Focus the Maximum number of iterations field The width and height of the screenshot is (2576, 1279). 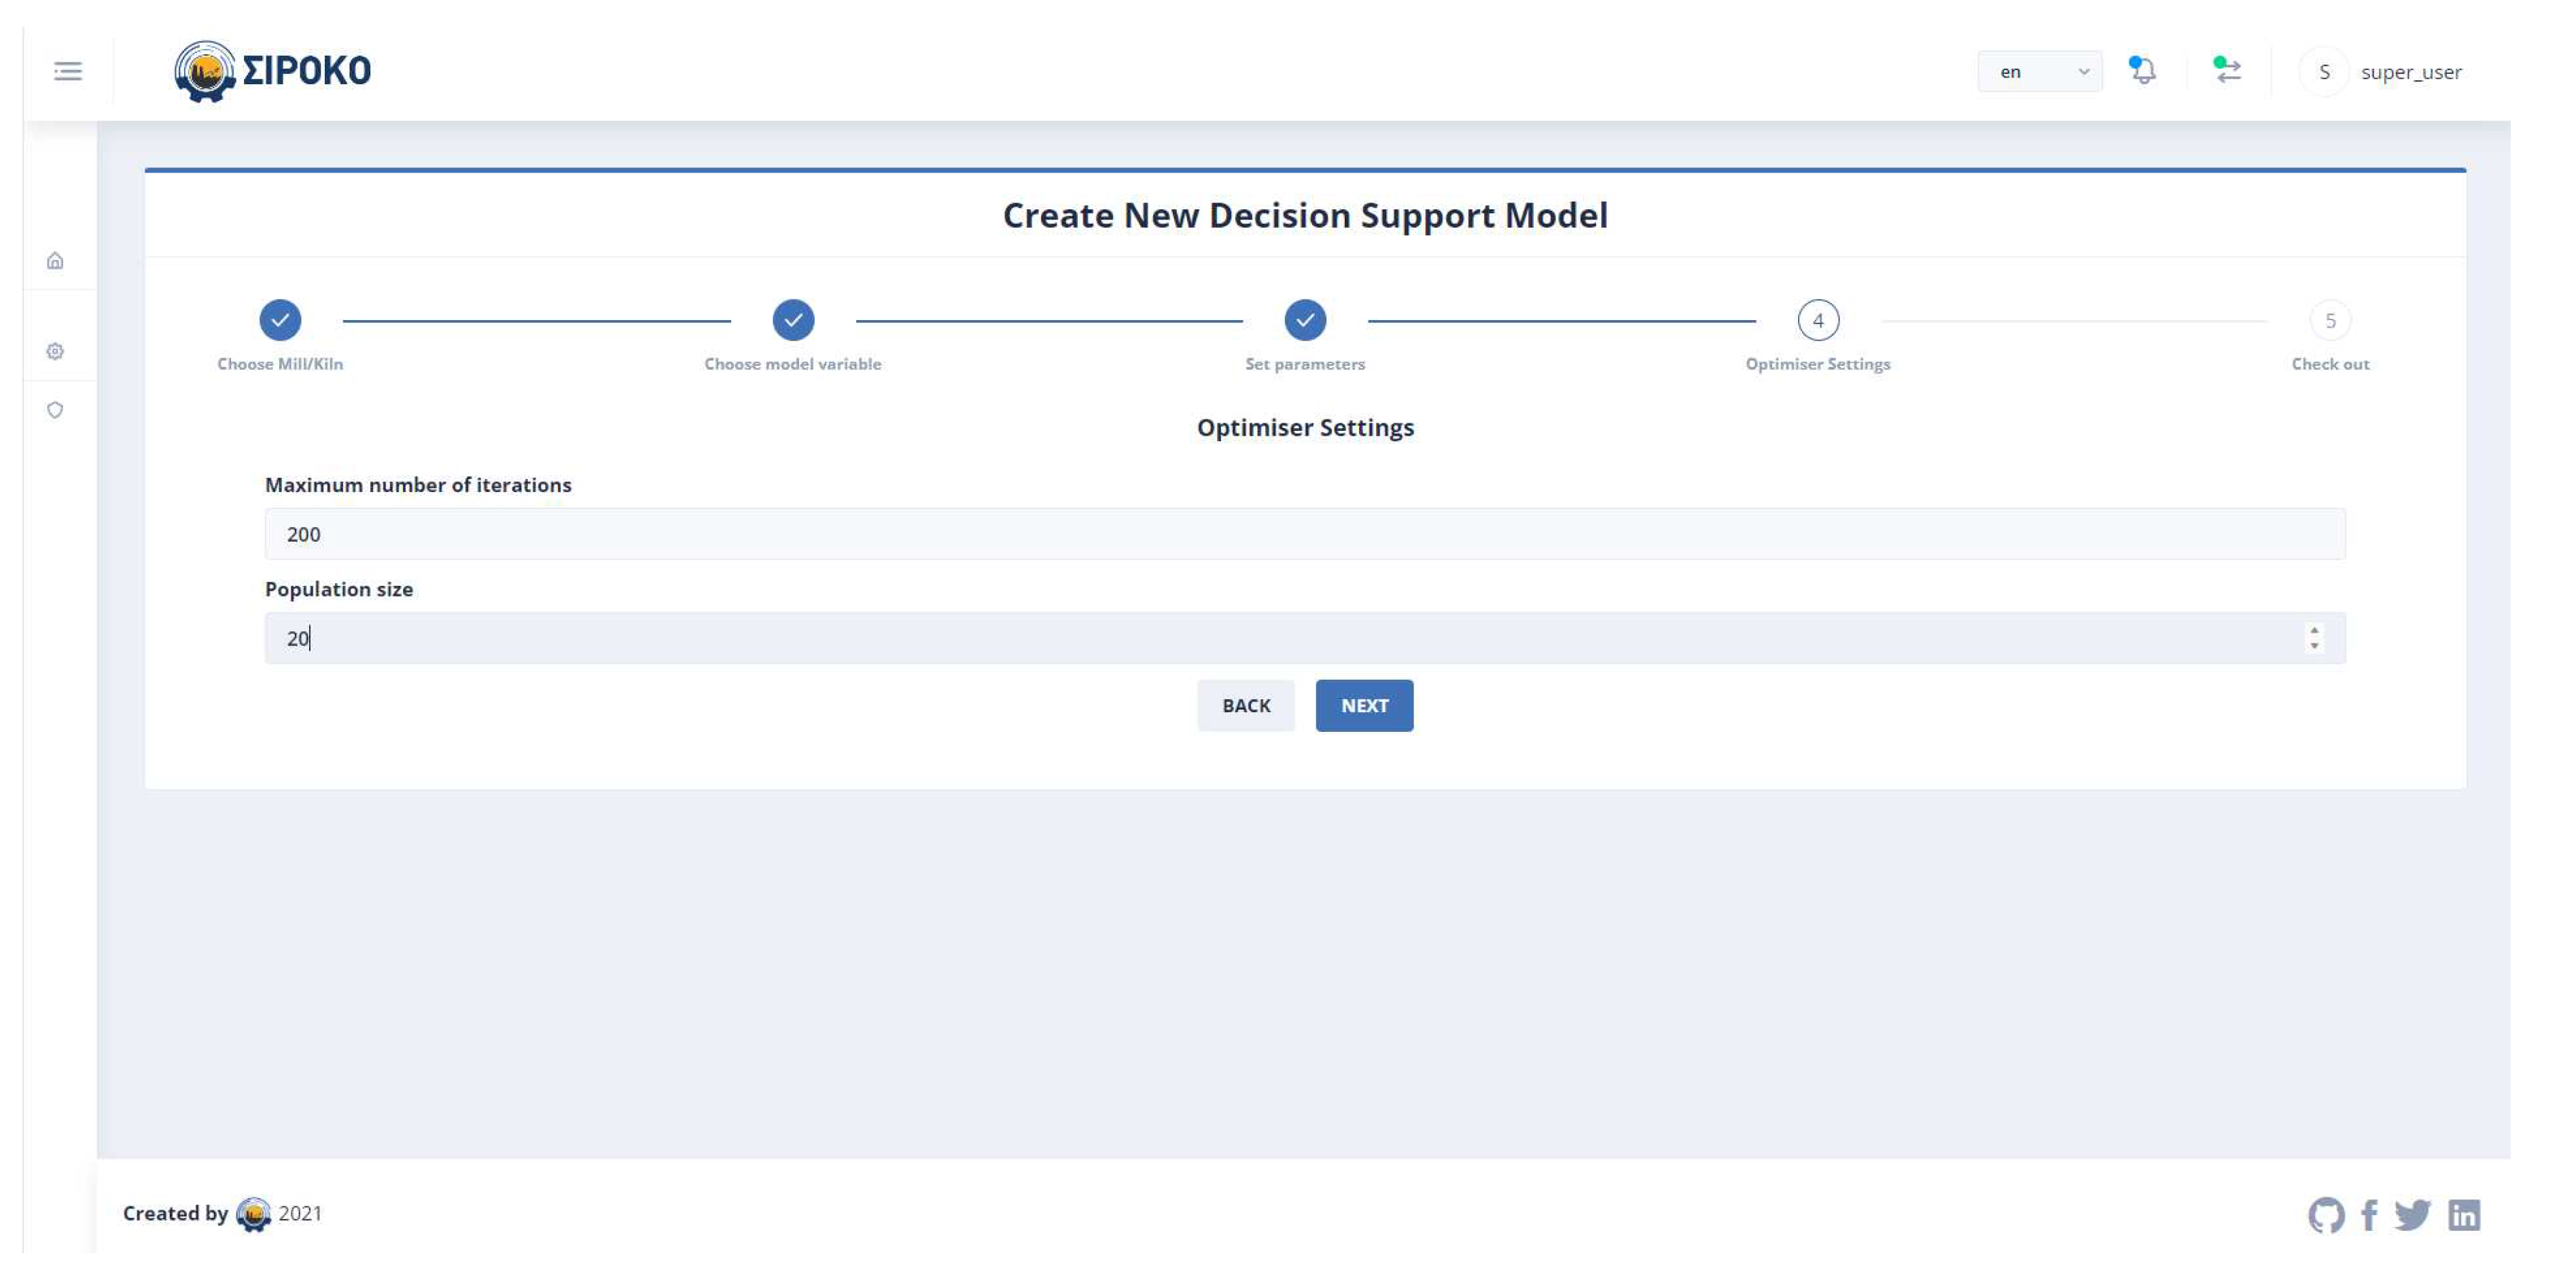1304,534
